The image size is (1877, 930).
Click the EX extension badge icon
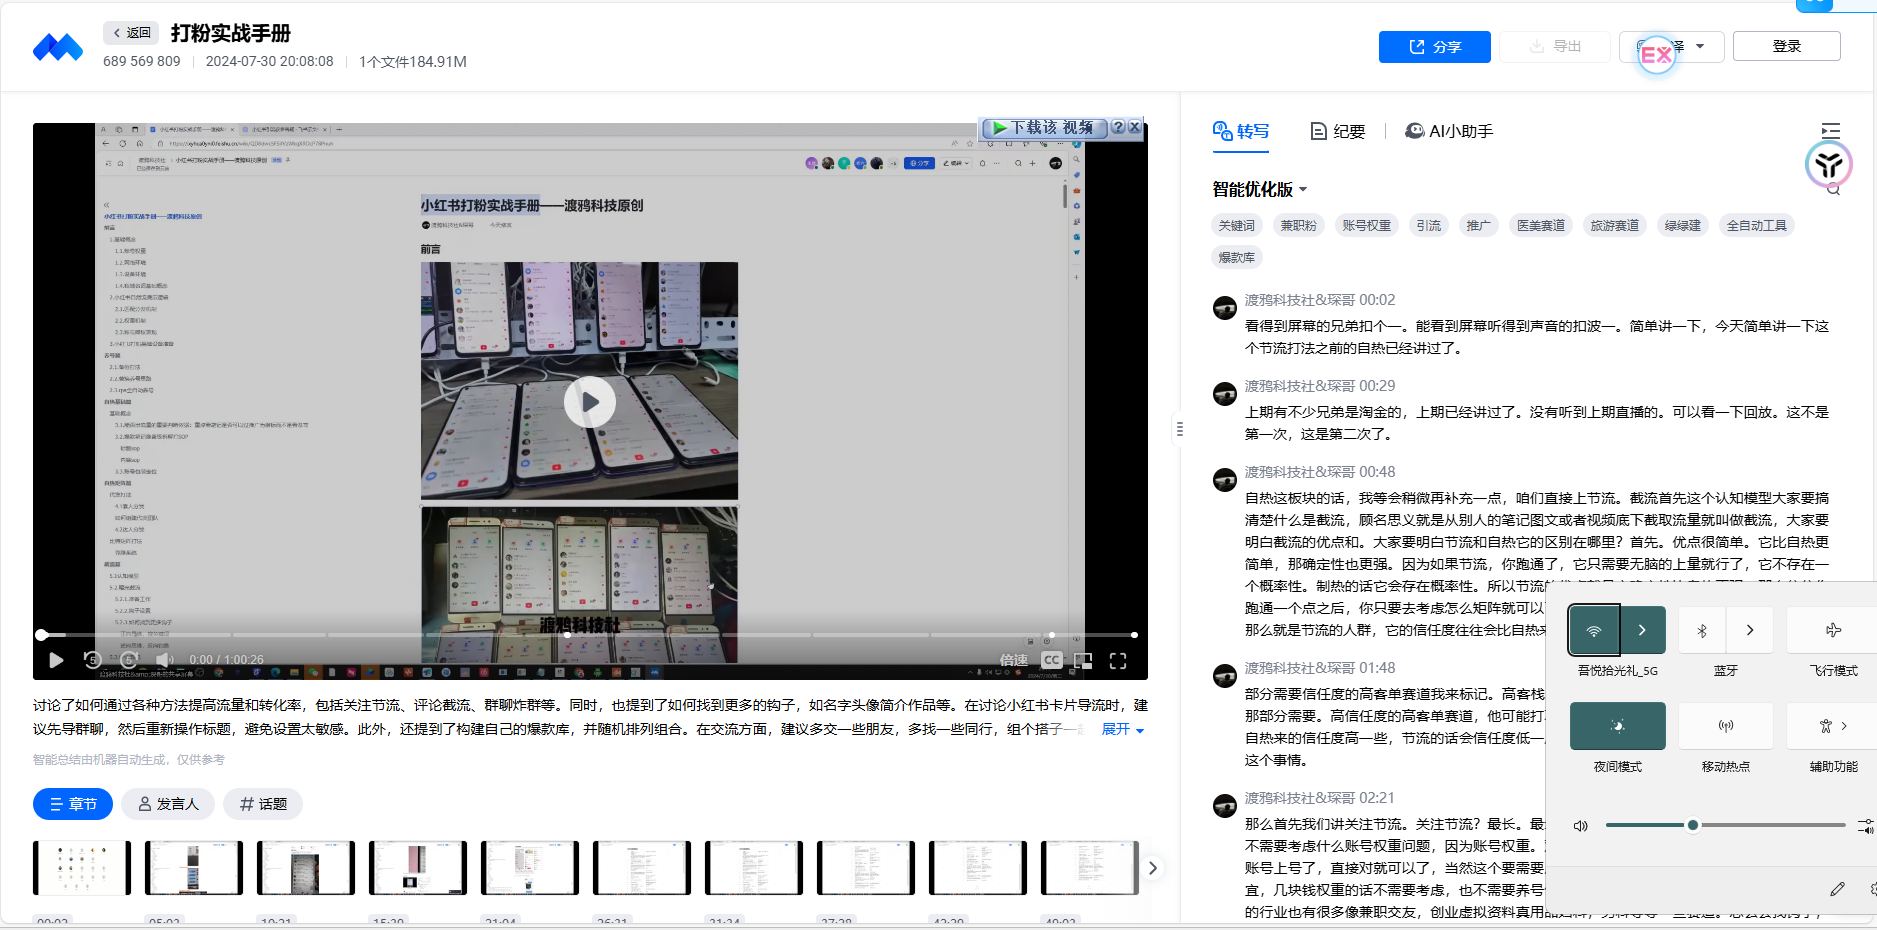[1656, 55]
